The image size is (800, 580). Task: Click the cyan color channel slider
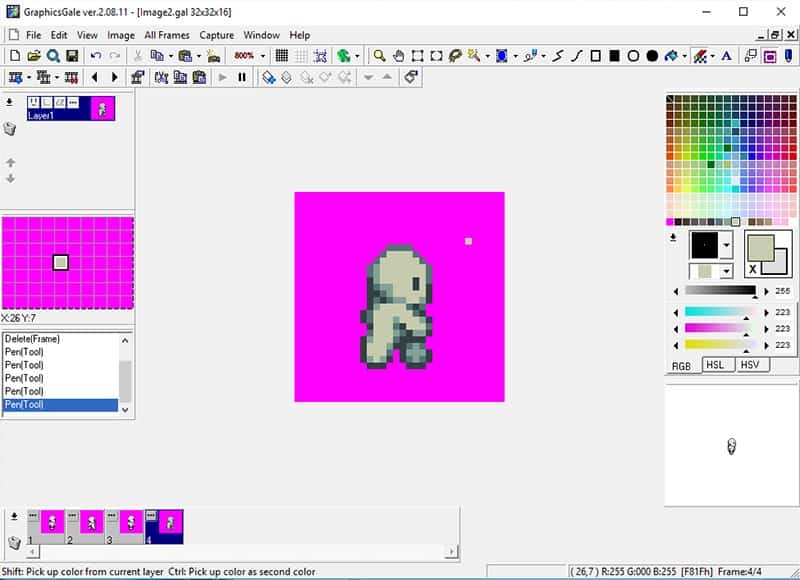[x=720, y=312]
